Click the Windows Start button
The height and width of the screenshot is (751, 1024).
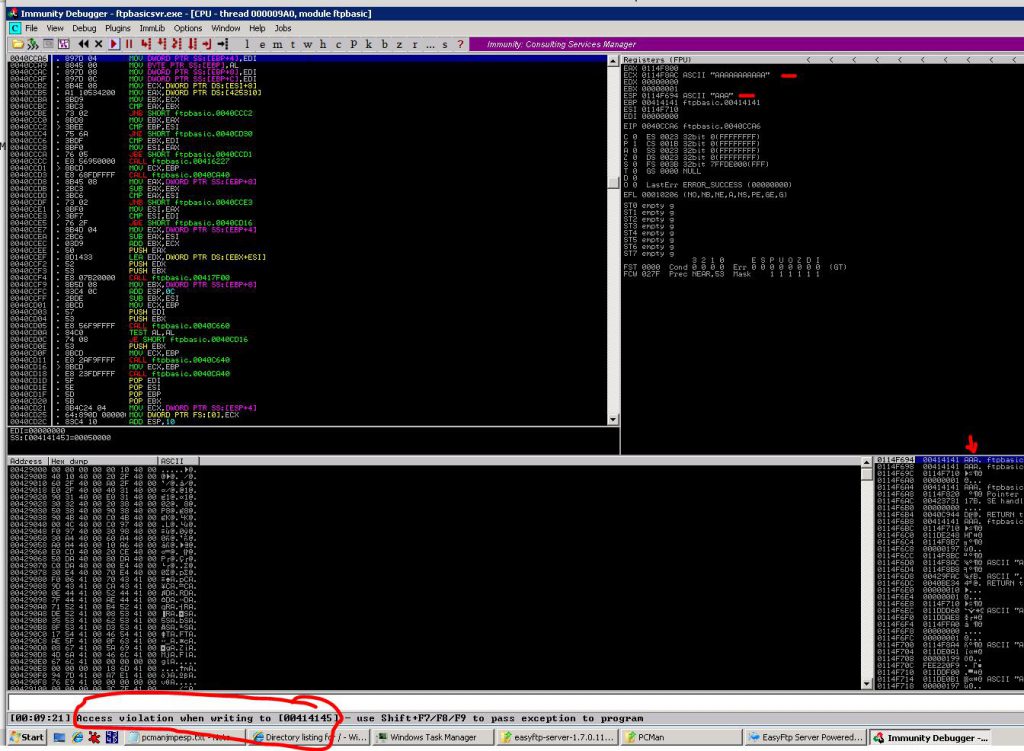pos(27,737)
